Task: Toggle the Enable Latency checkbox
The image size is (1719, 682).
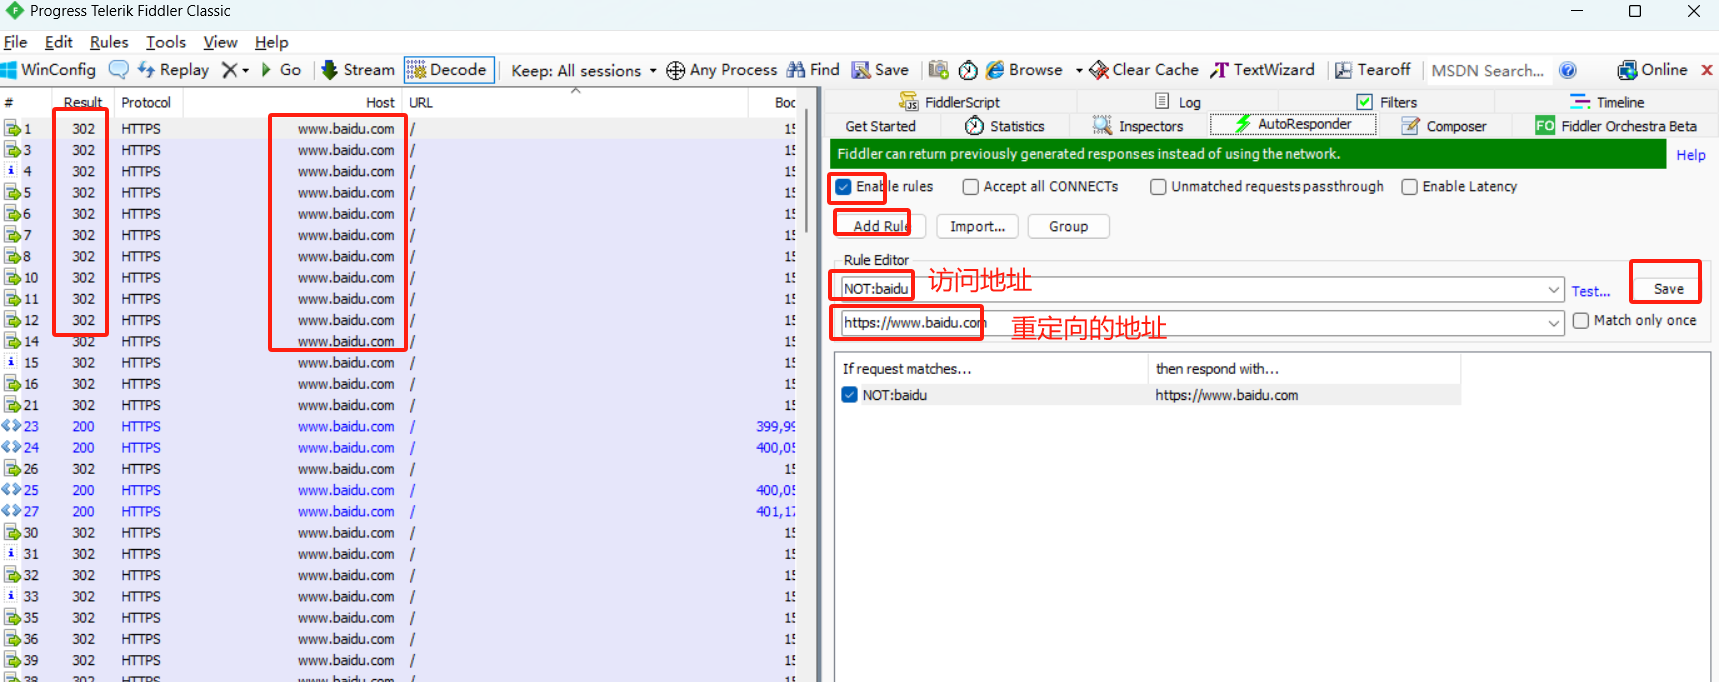Action: 1409,187
